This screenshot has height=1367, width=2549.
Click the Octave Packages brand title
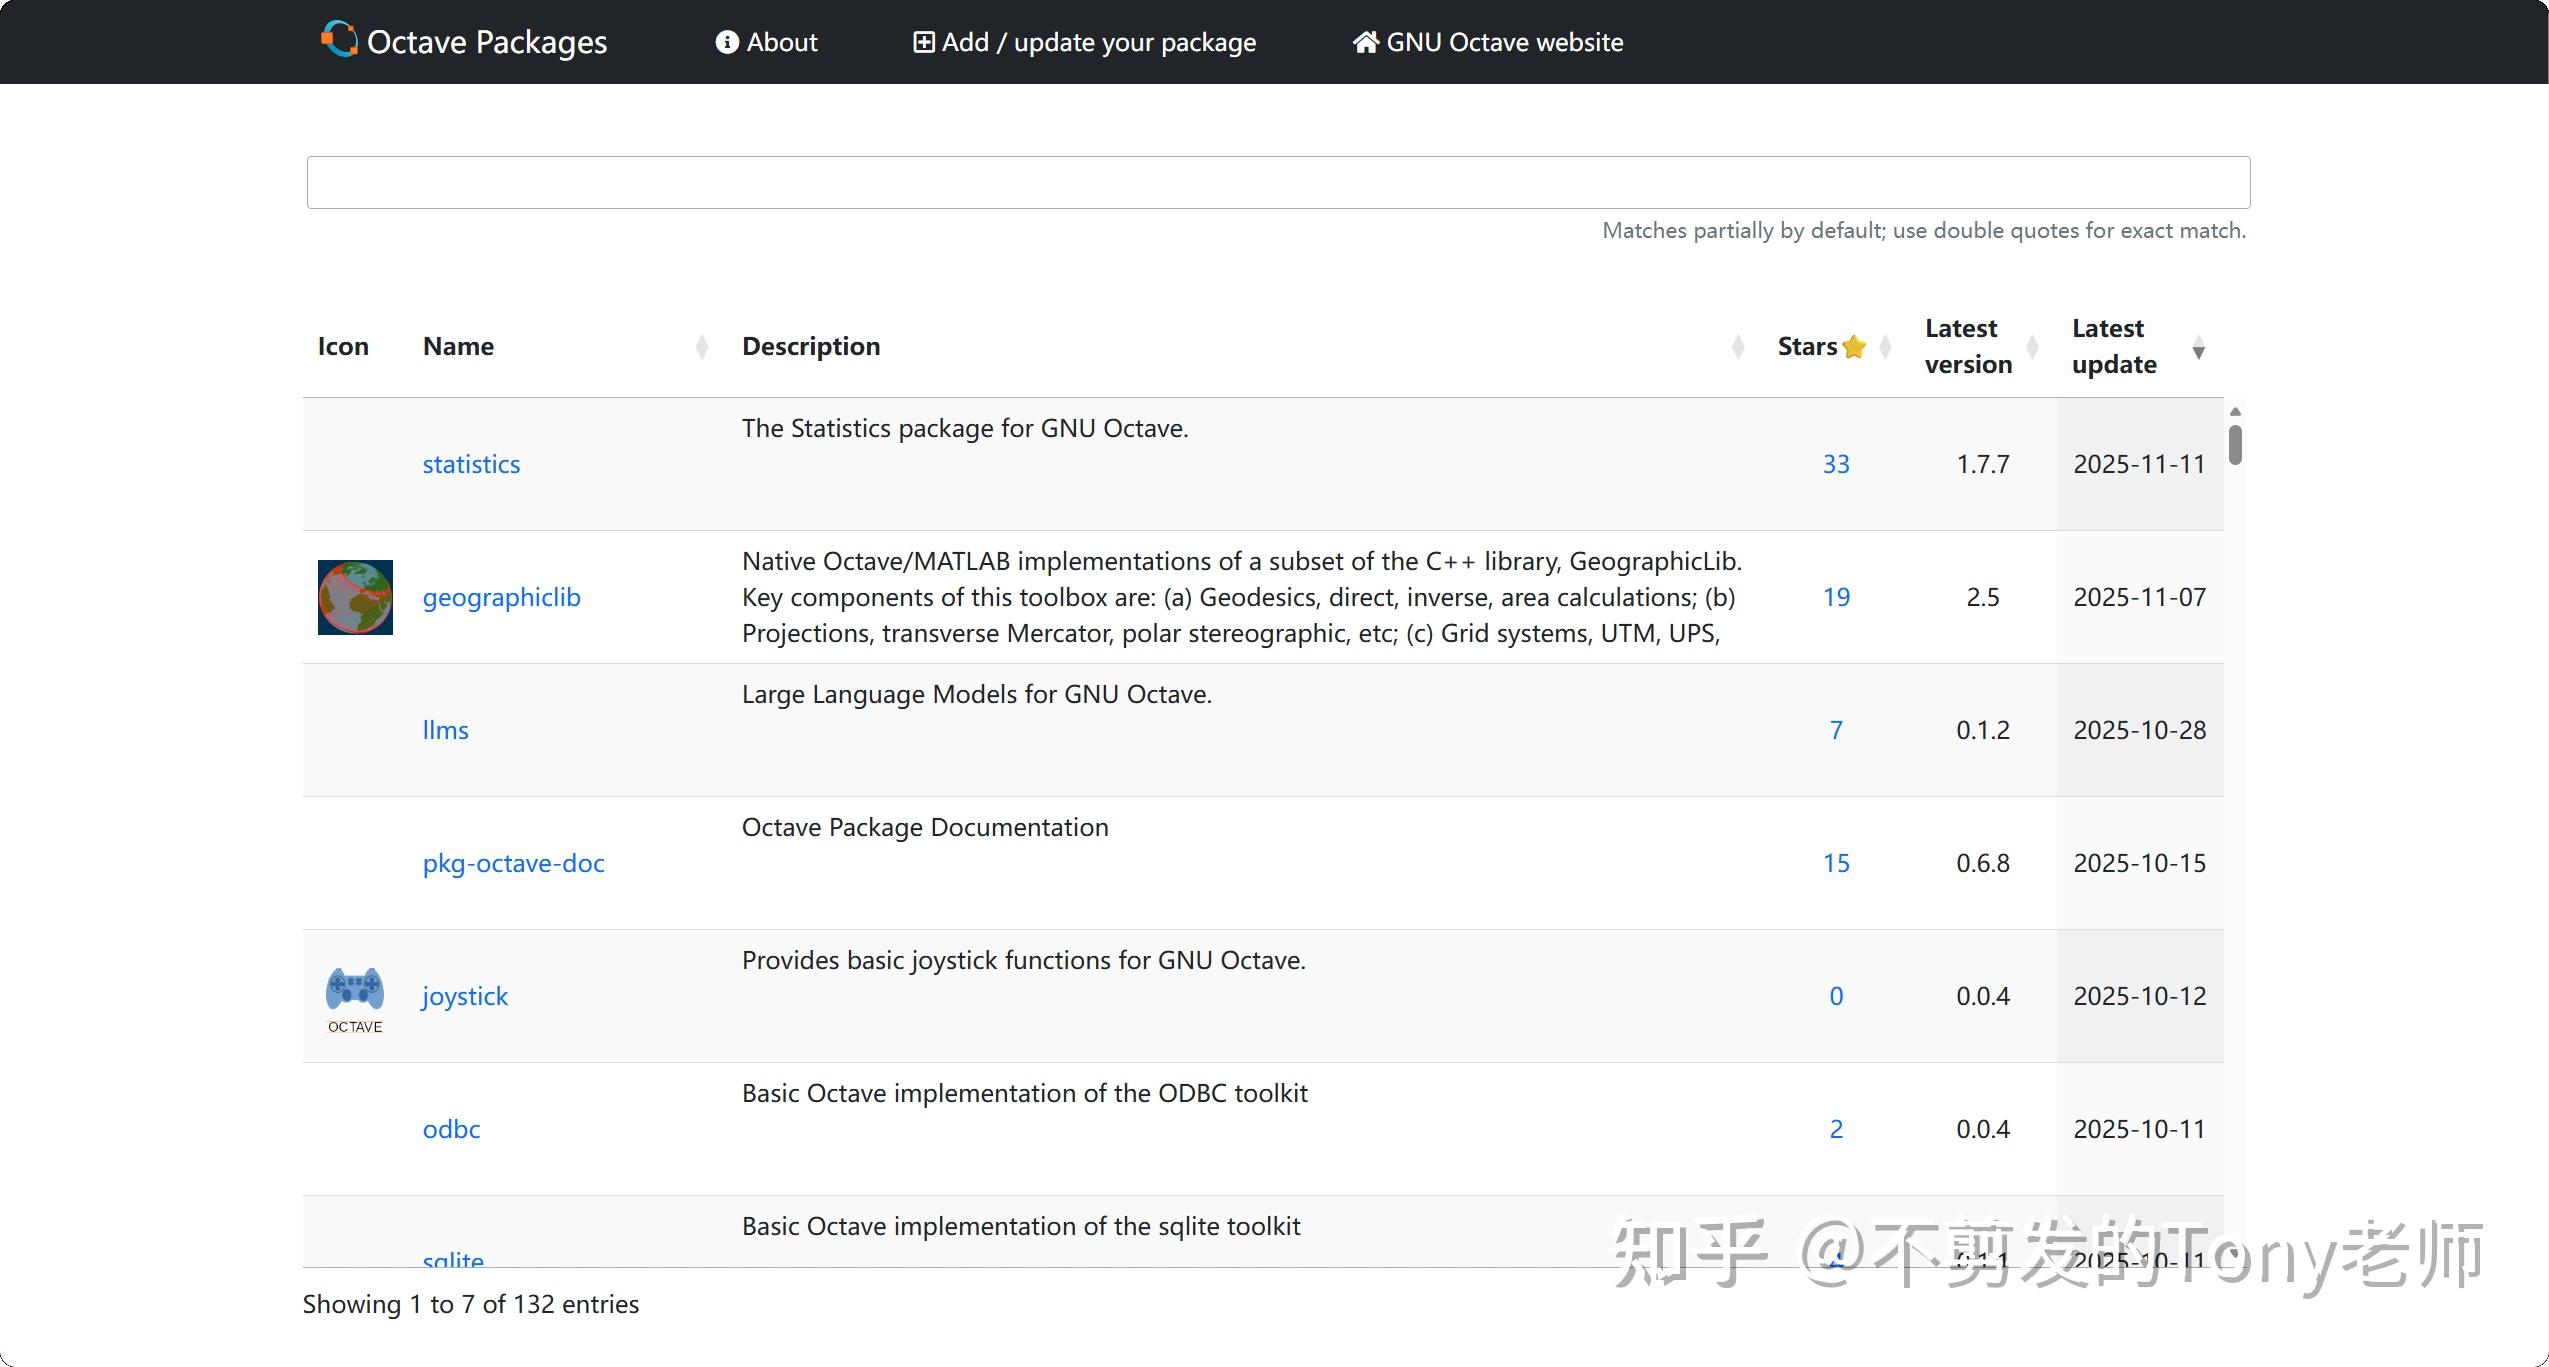pyautogui.click(x=487, y=42)
